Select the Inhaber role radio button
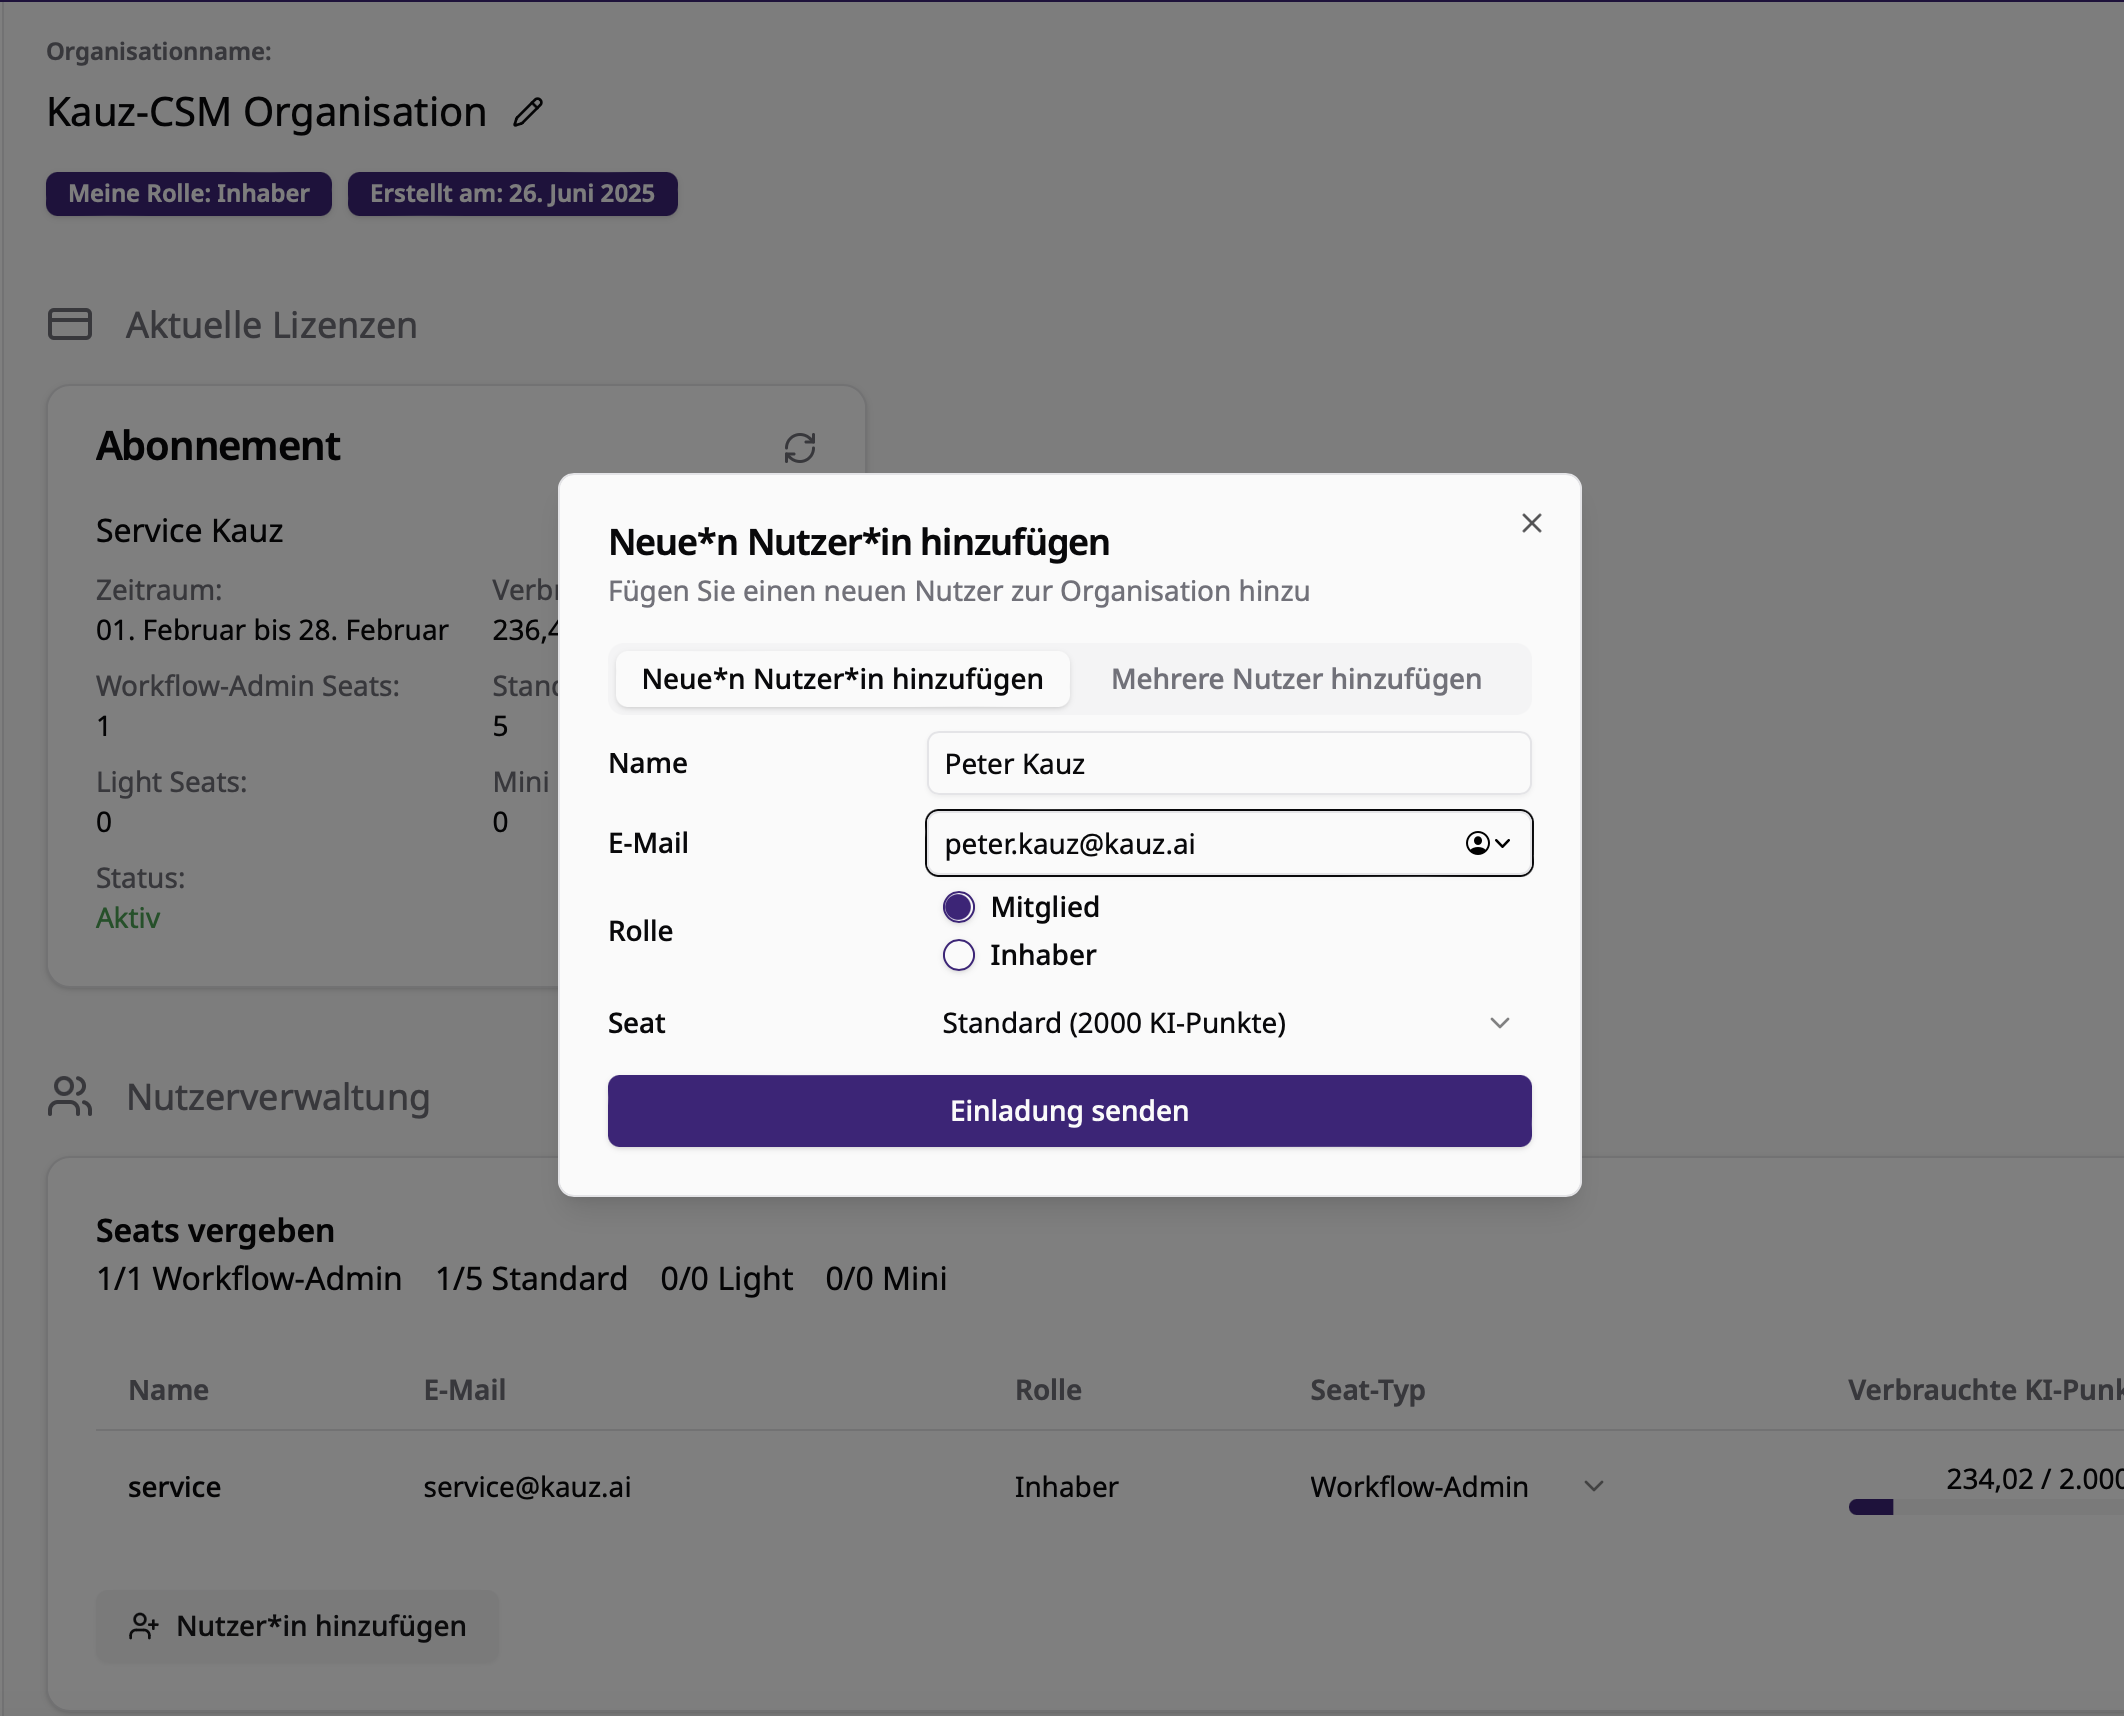Viewport: 2124px width, 1716px height. 958,955
